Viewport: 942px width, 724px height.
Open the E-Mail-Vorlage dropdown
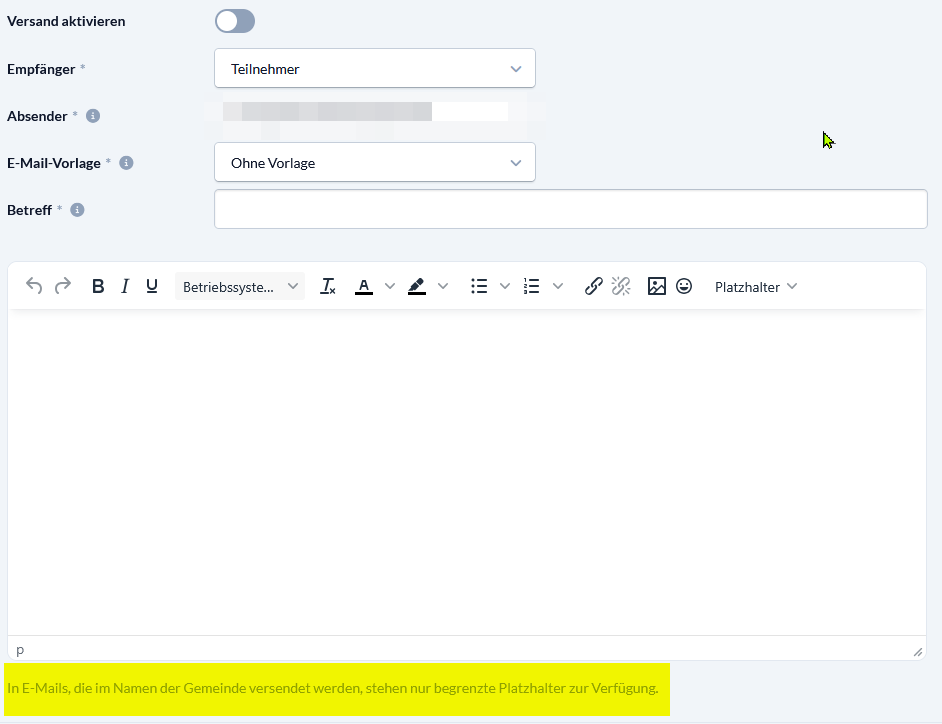pyautogui.click(x=375, y=163)
